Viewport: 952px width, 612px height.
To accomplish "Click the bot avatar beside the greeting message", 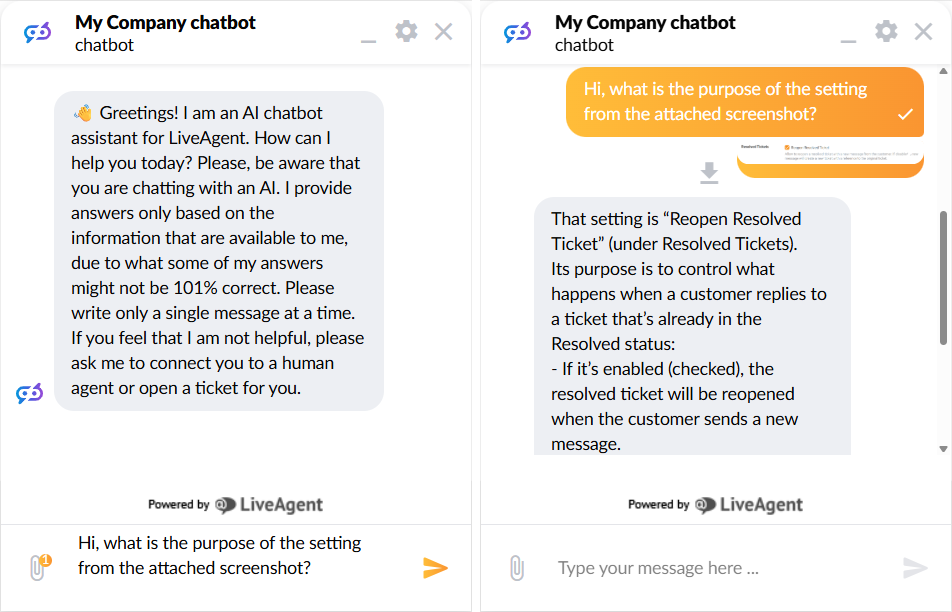I will click(x=30, y=393).
